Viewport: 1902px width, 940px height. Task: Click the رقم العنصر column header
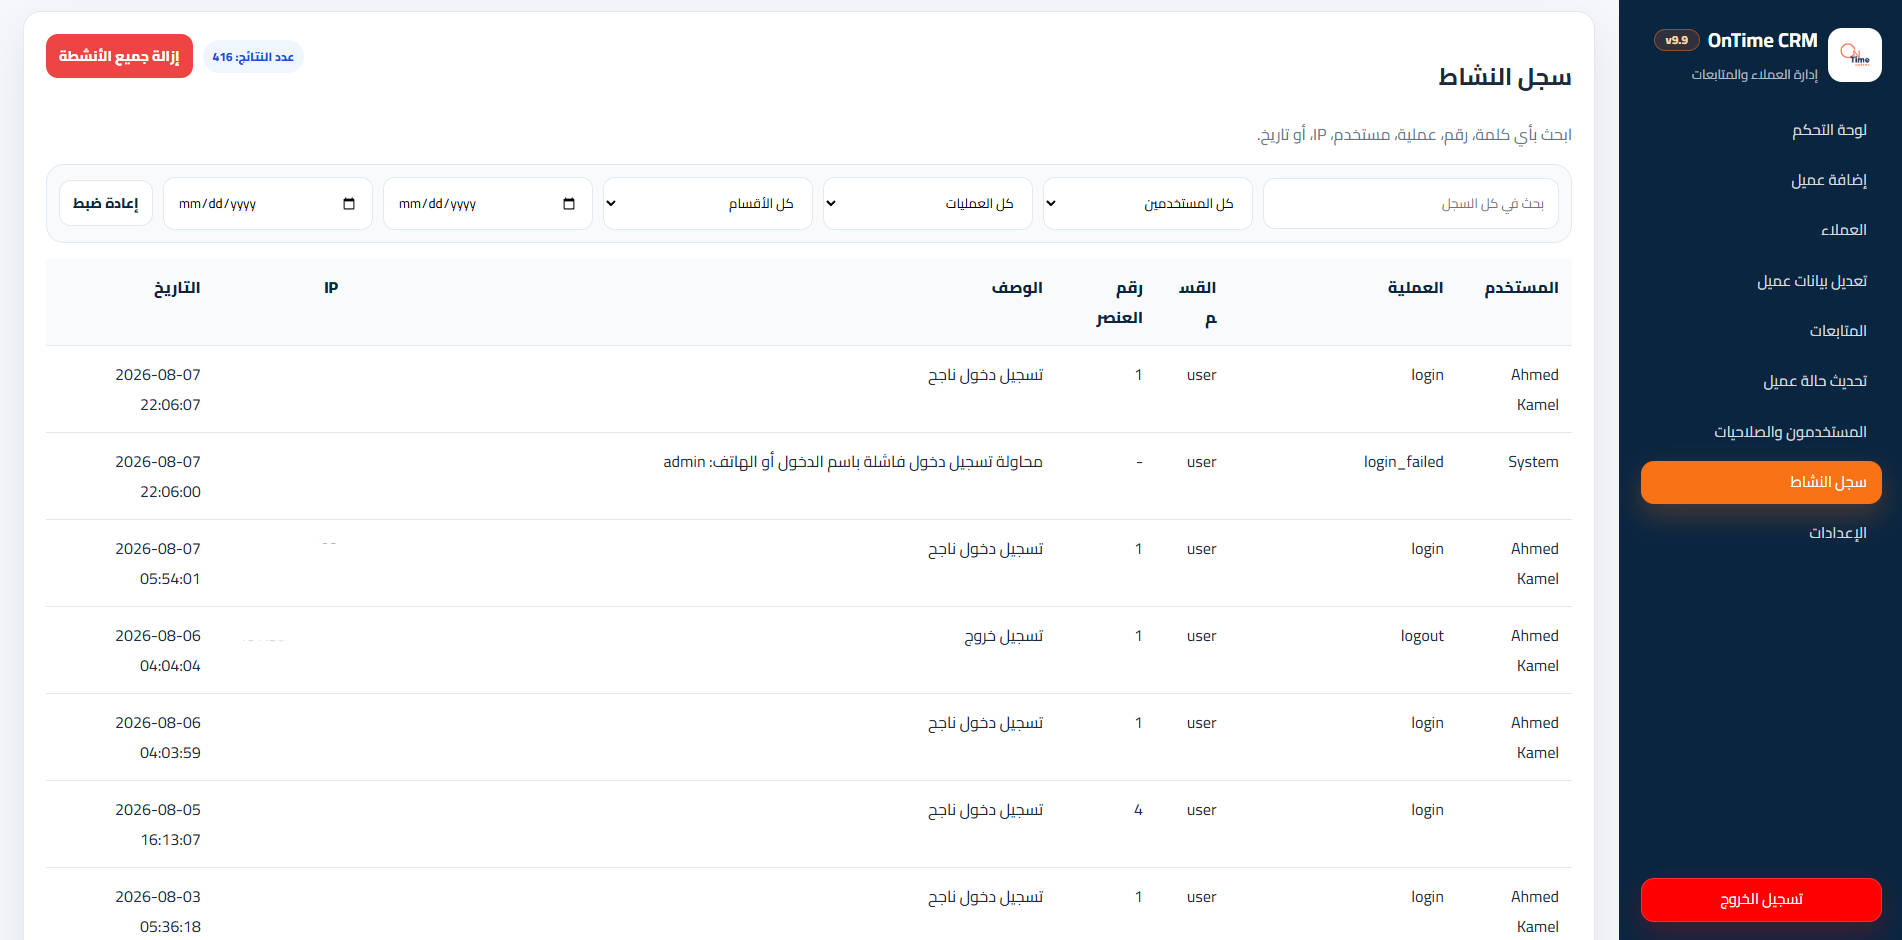coord(1119,302)
